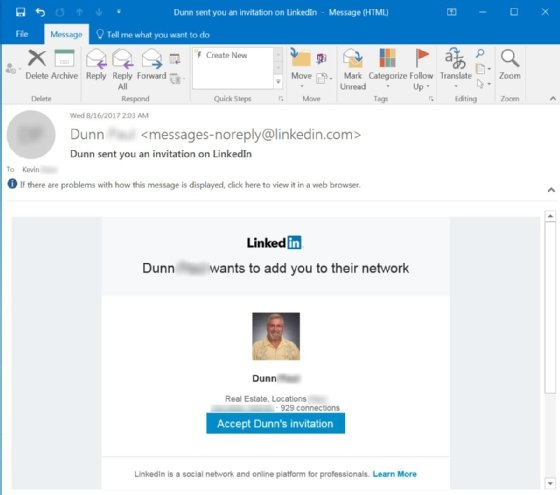
Task: Open the Learn More link
Action: 394,474
